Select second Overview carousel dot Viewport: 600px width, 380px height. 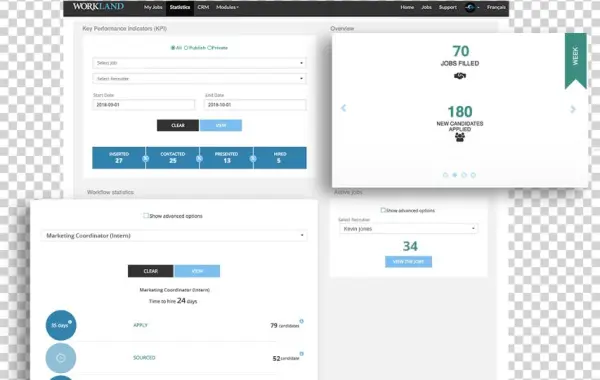455,175
